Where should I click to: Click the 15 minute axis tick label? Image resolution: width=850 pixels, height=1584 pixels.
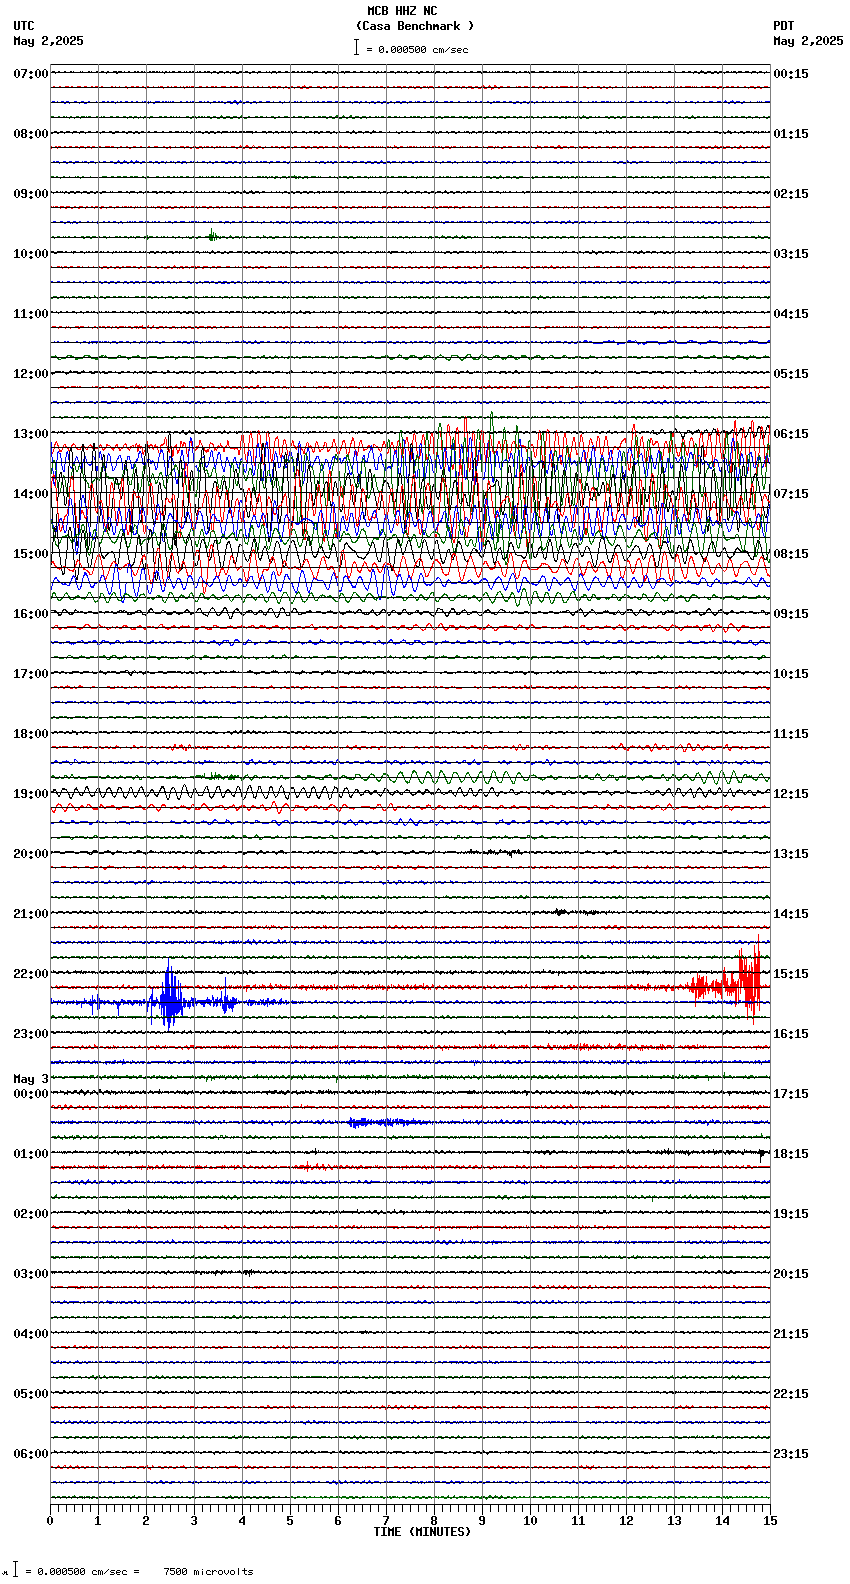770,1521
